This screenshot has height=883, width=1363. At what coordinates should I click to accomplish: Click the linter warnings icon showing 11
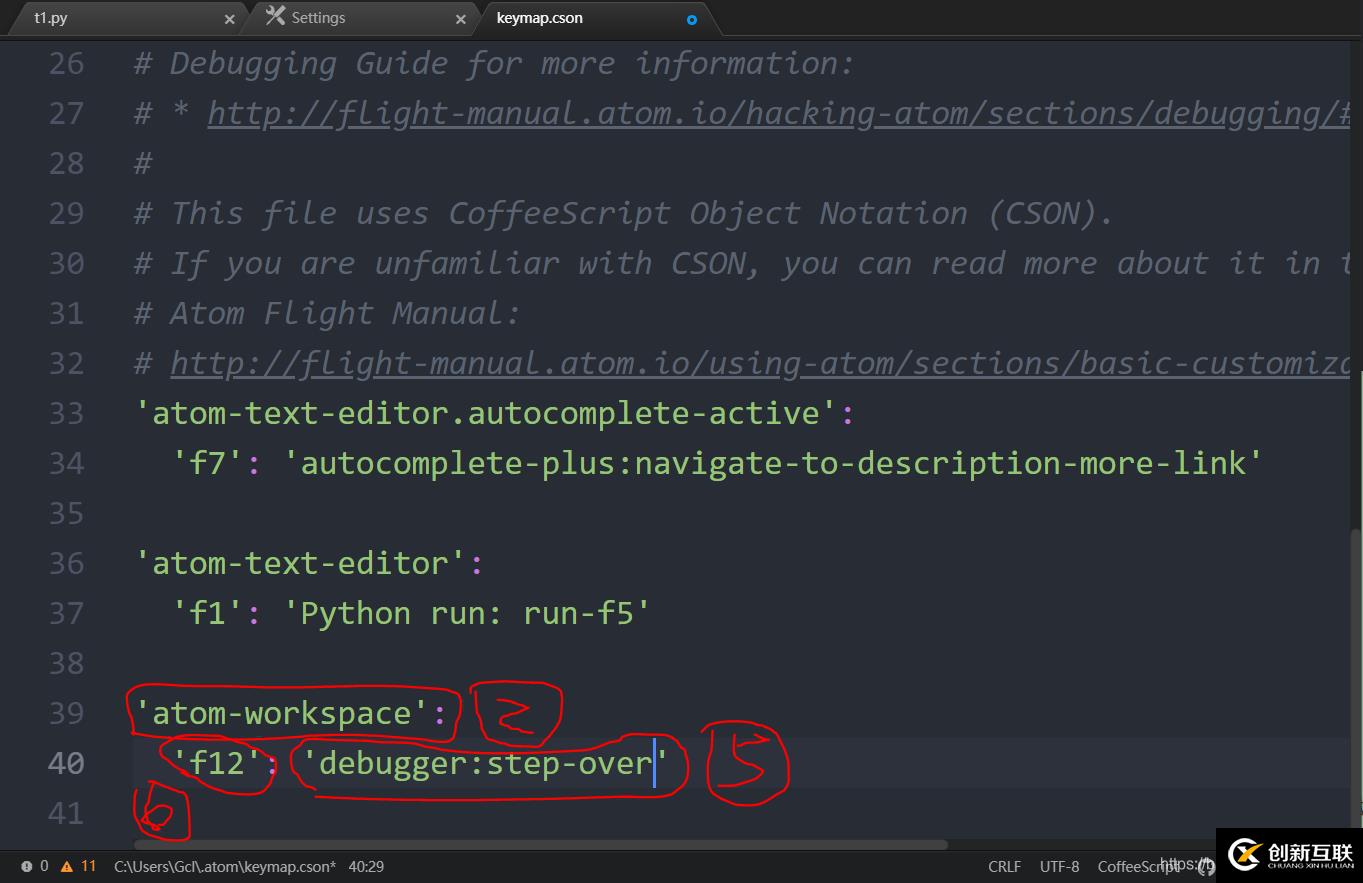(79, 866)
